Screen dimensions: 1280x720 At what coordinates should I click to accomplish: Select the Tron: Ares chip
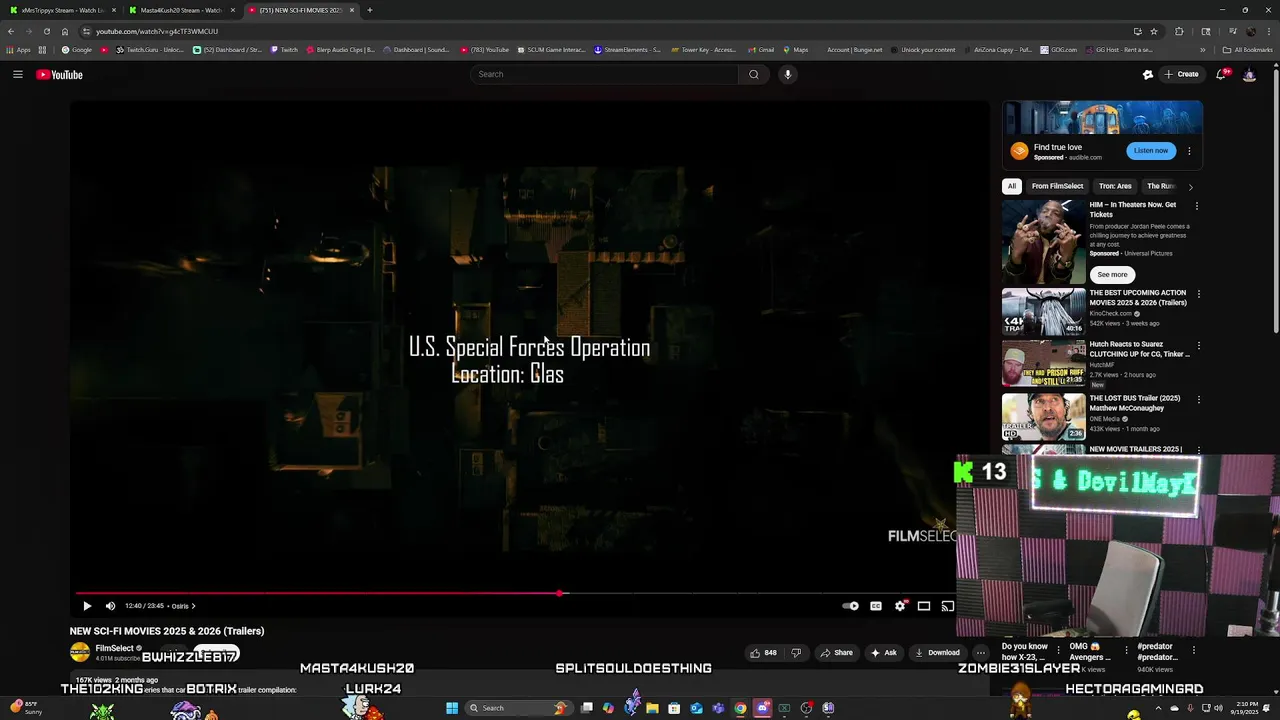click(x=1115, y=186)
